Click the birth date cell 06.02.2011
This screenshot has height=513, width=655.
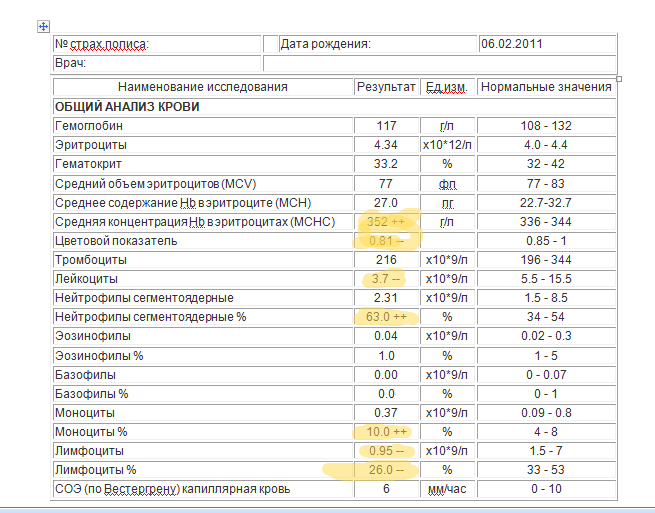(510, 44)
